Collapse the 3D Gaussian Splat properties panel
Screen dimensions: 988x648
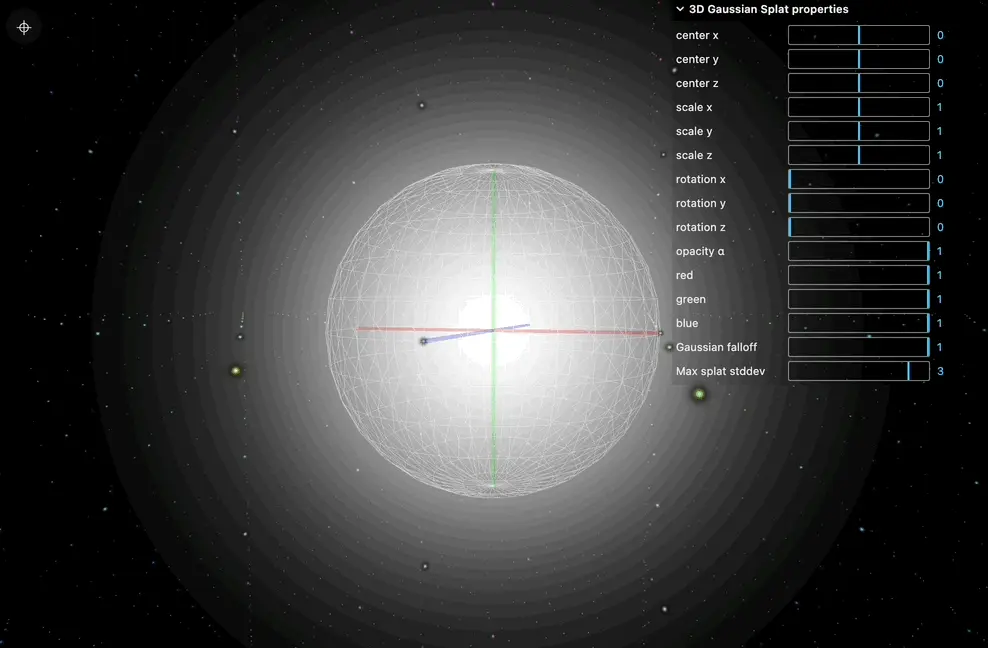681,9
